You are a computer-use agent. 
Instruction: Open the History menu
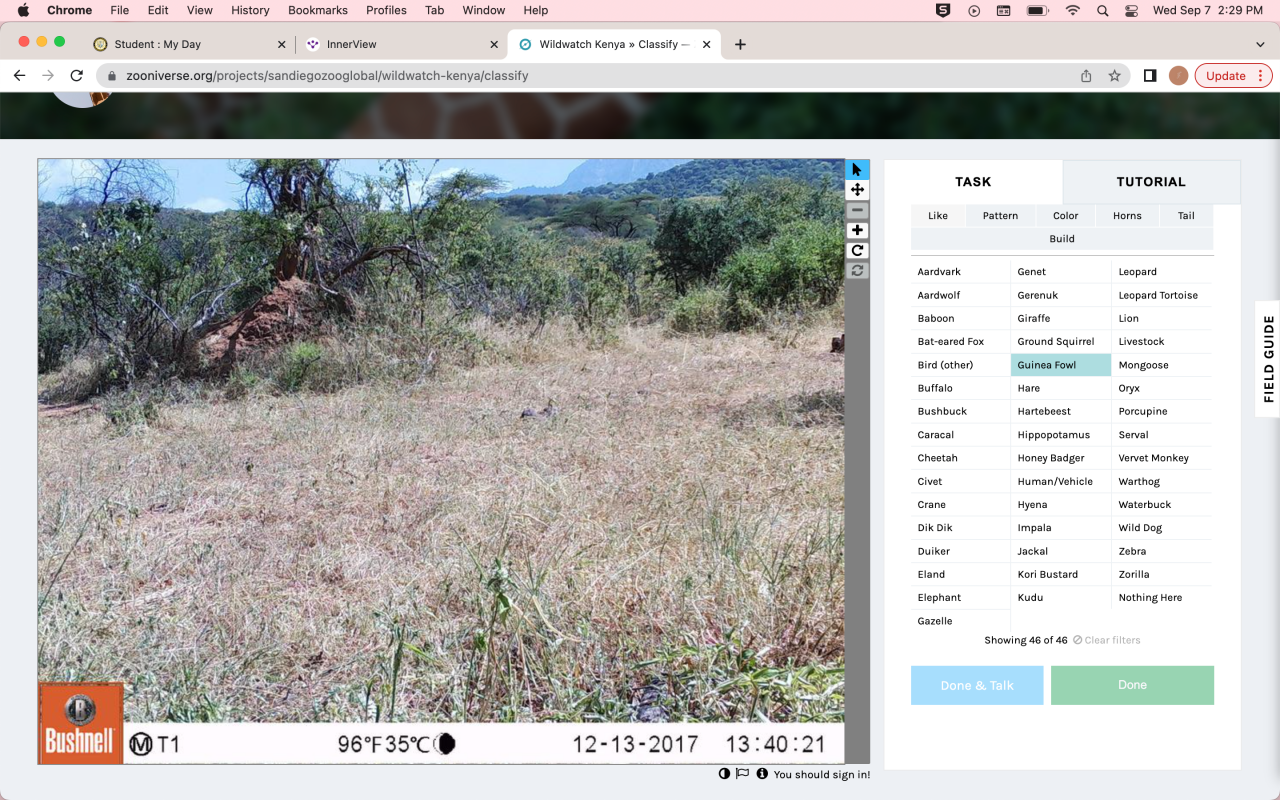(x=250, y=10)
